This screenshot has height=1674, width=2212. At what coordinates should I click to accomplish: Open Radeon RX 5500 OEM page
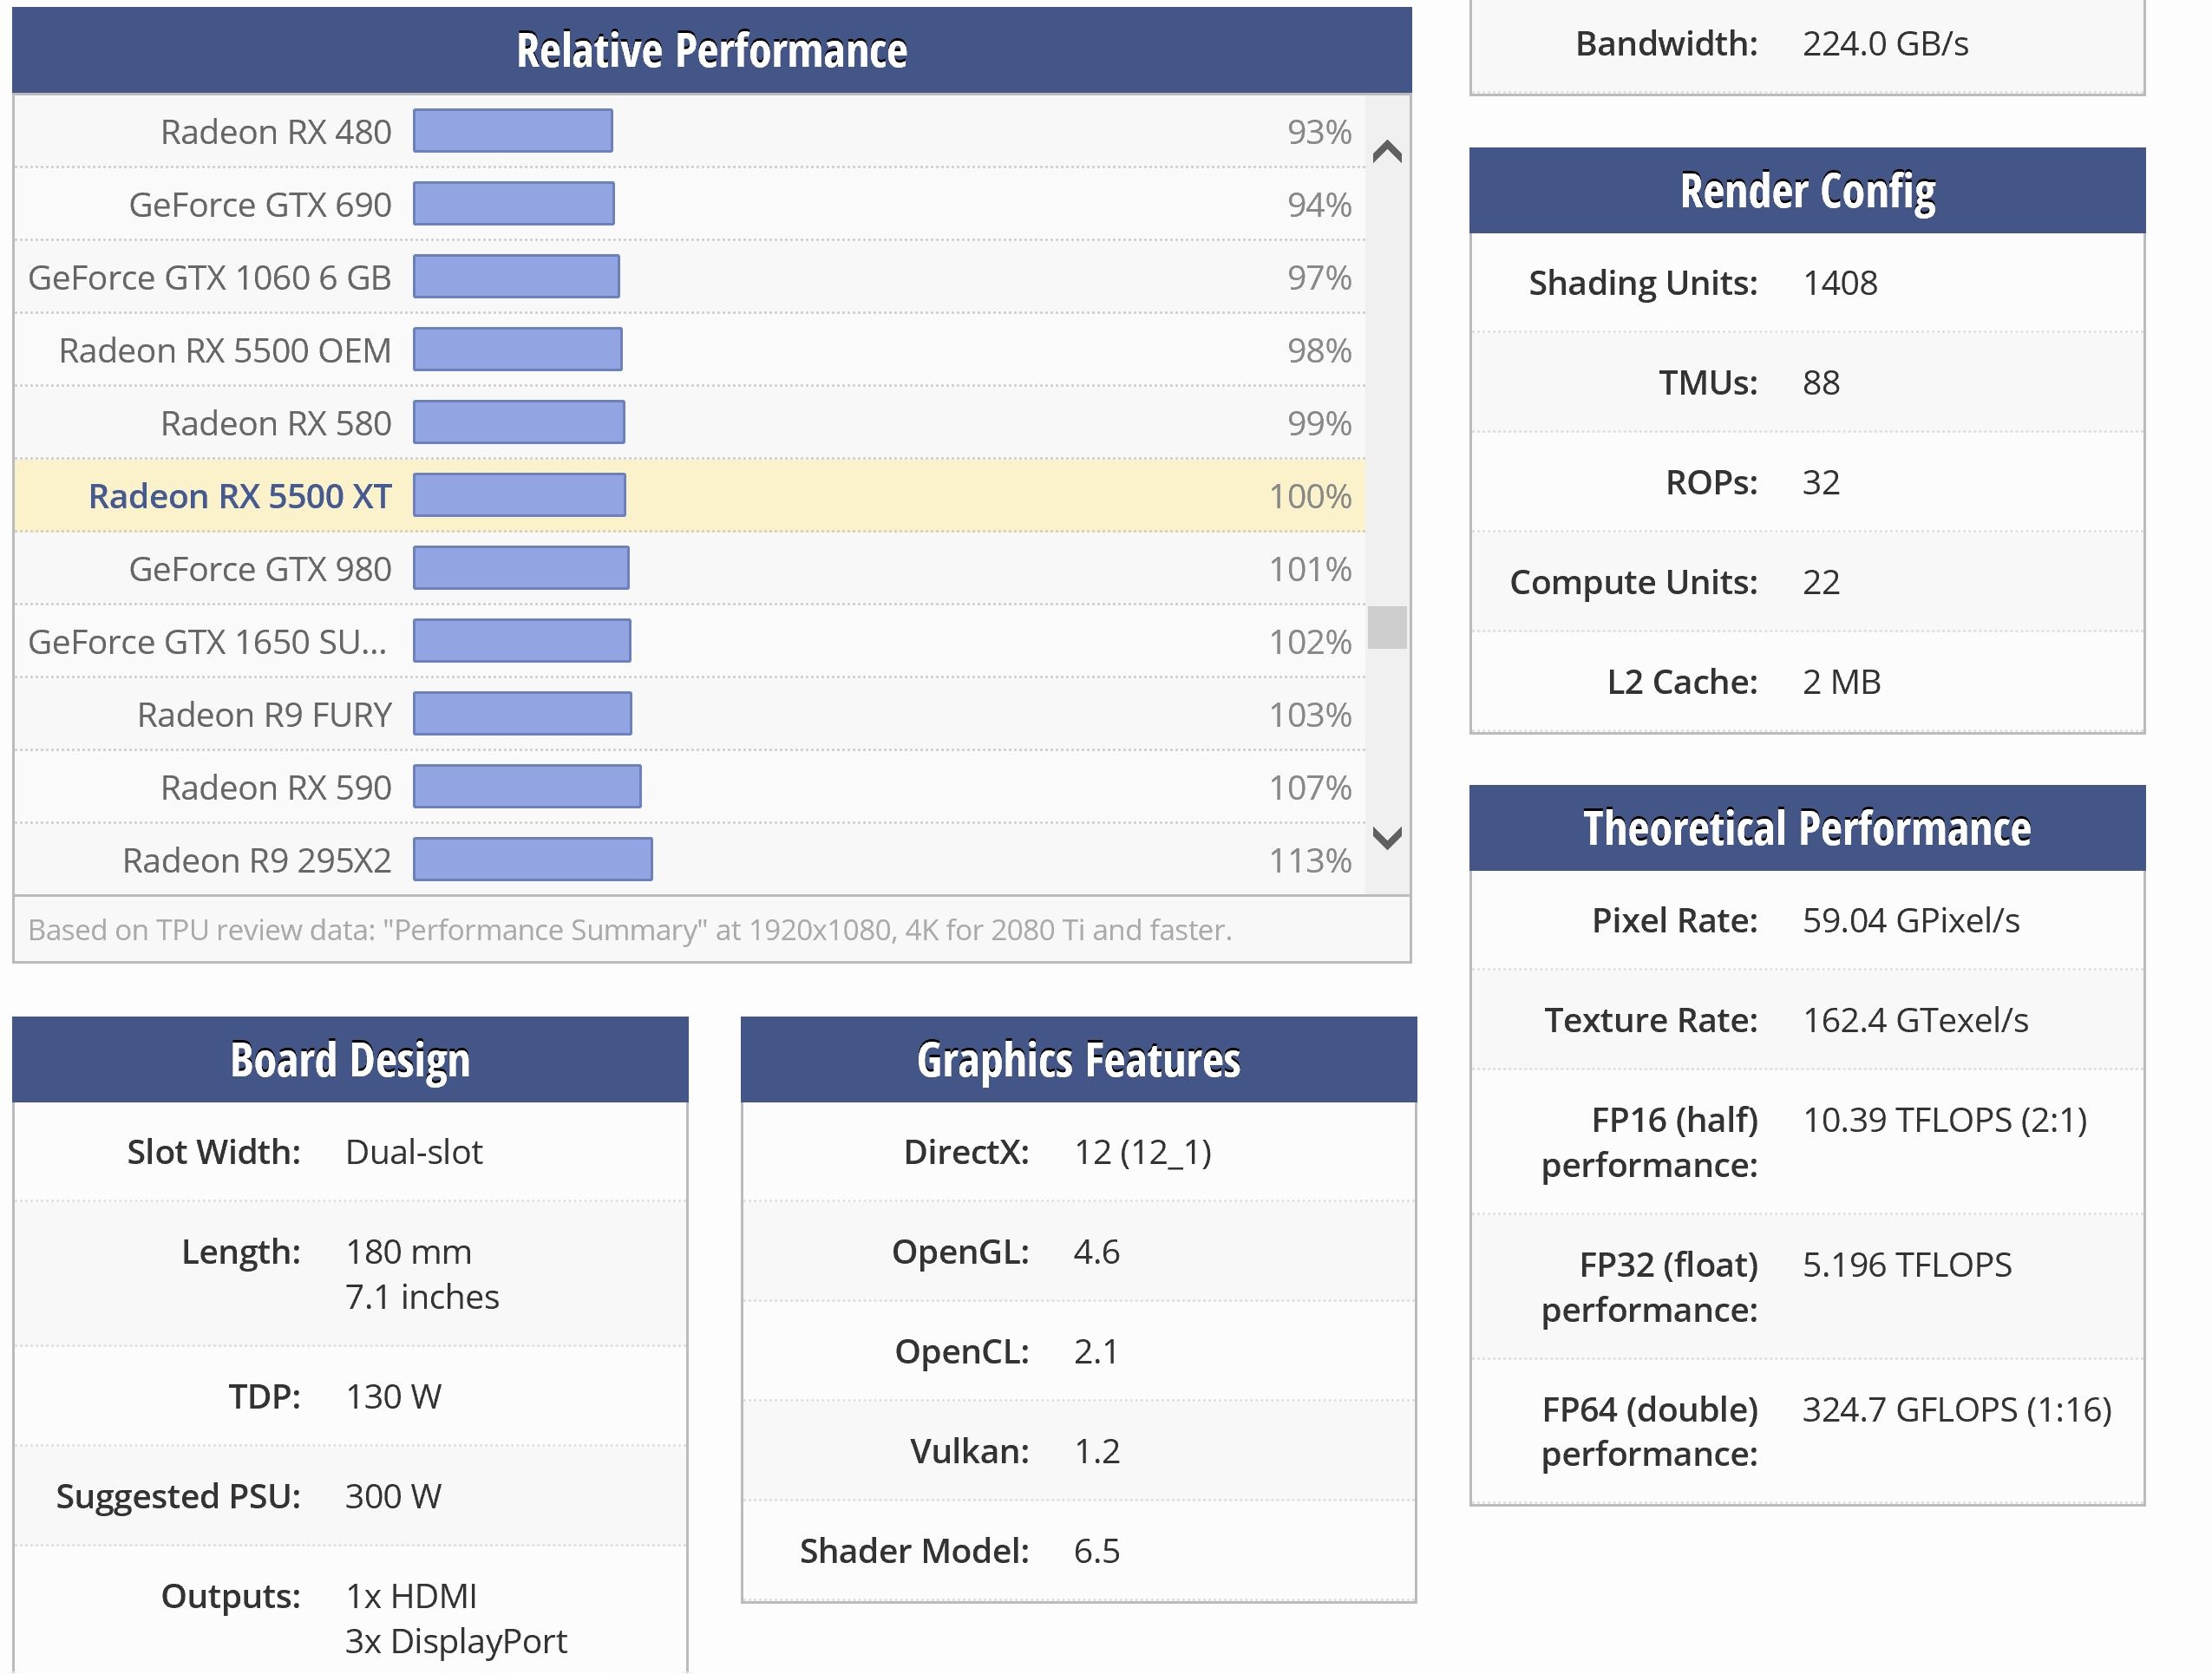point(225,351)
